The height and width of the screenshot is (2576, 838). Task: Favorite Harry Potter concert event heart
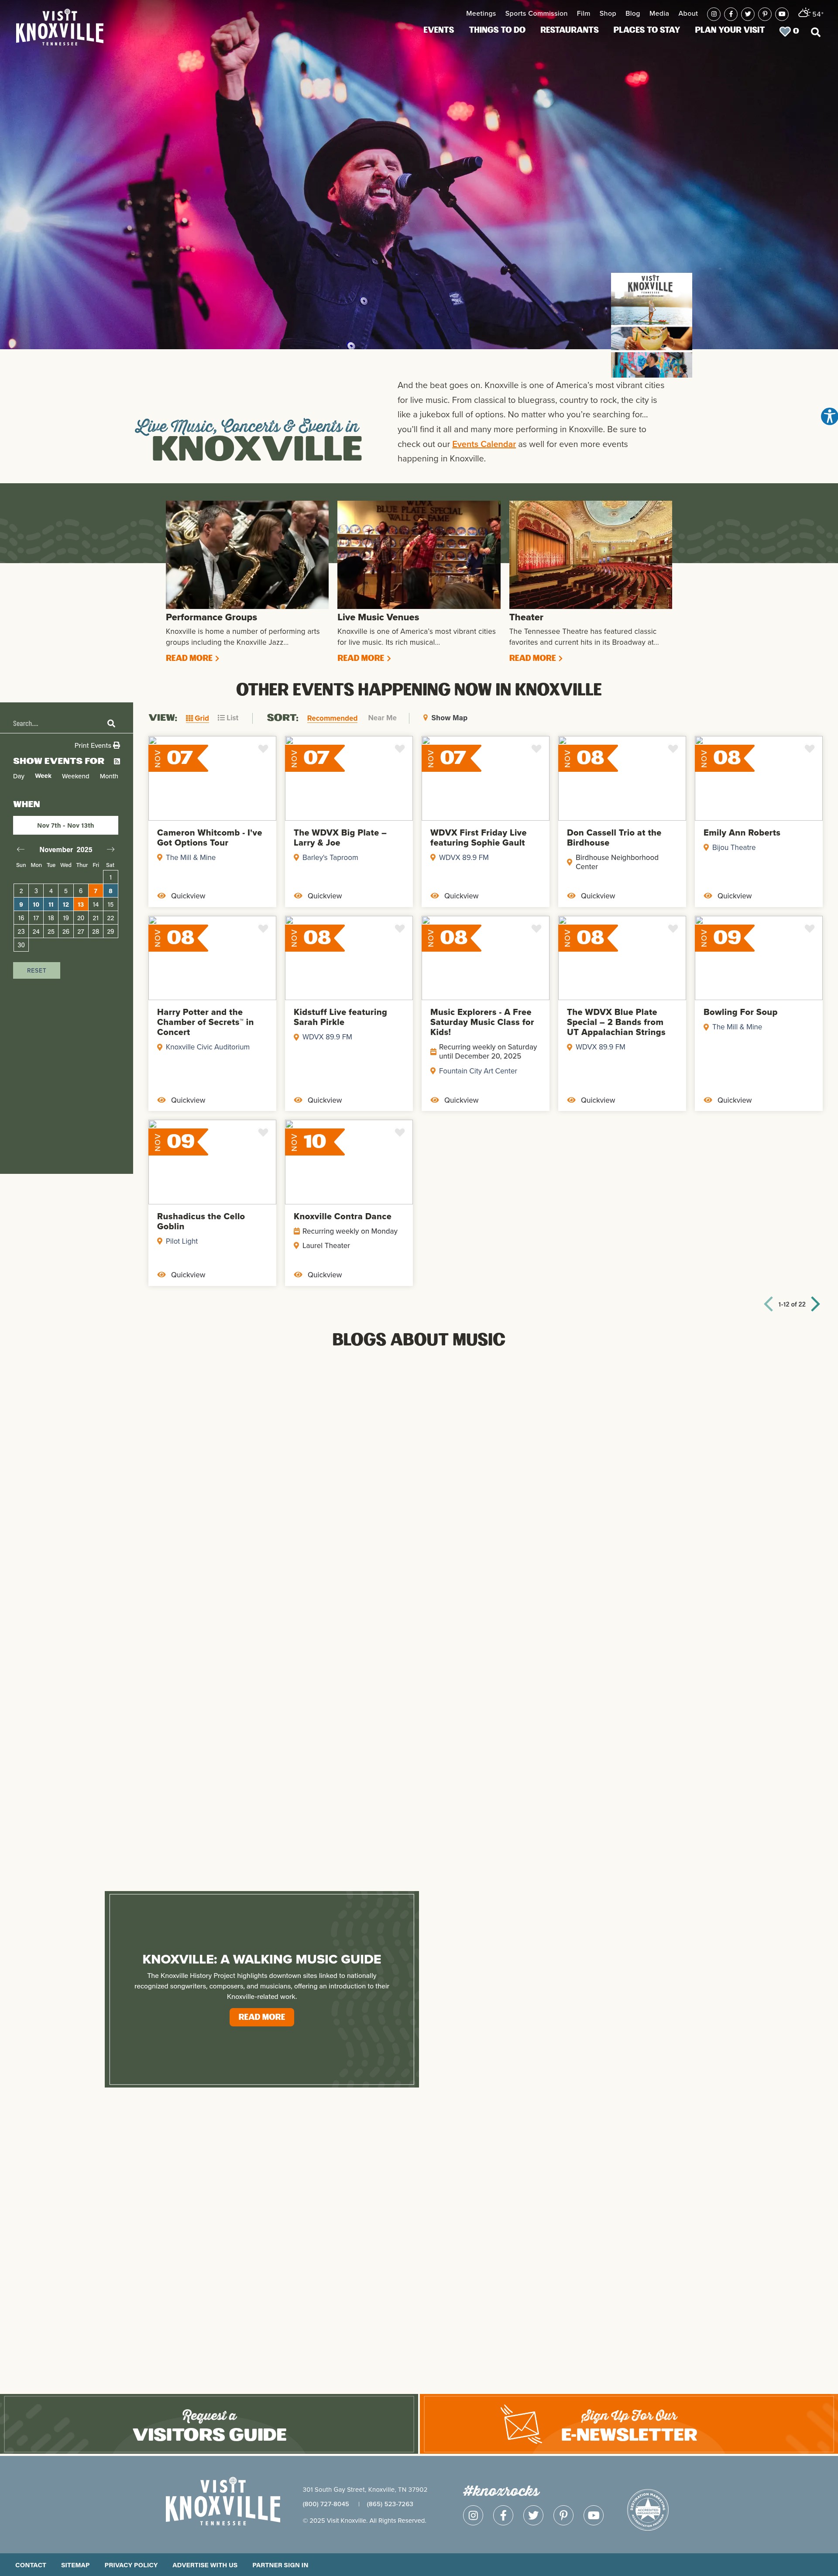[263, 929]
